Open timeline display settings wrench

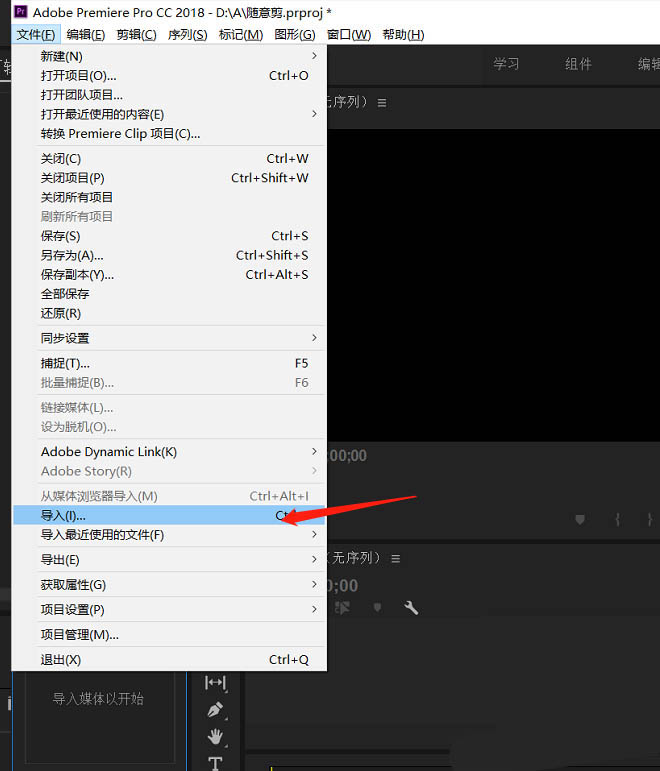point(410,607)
